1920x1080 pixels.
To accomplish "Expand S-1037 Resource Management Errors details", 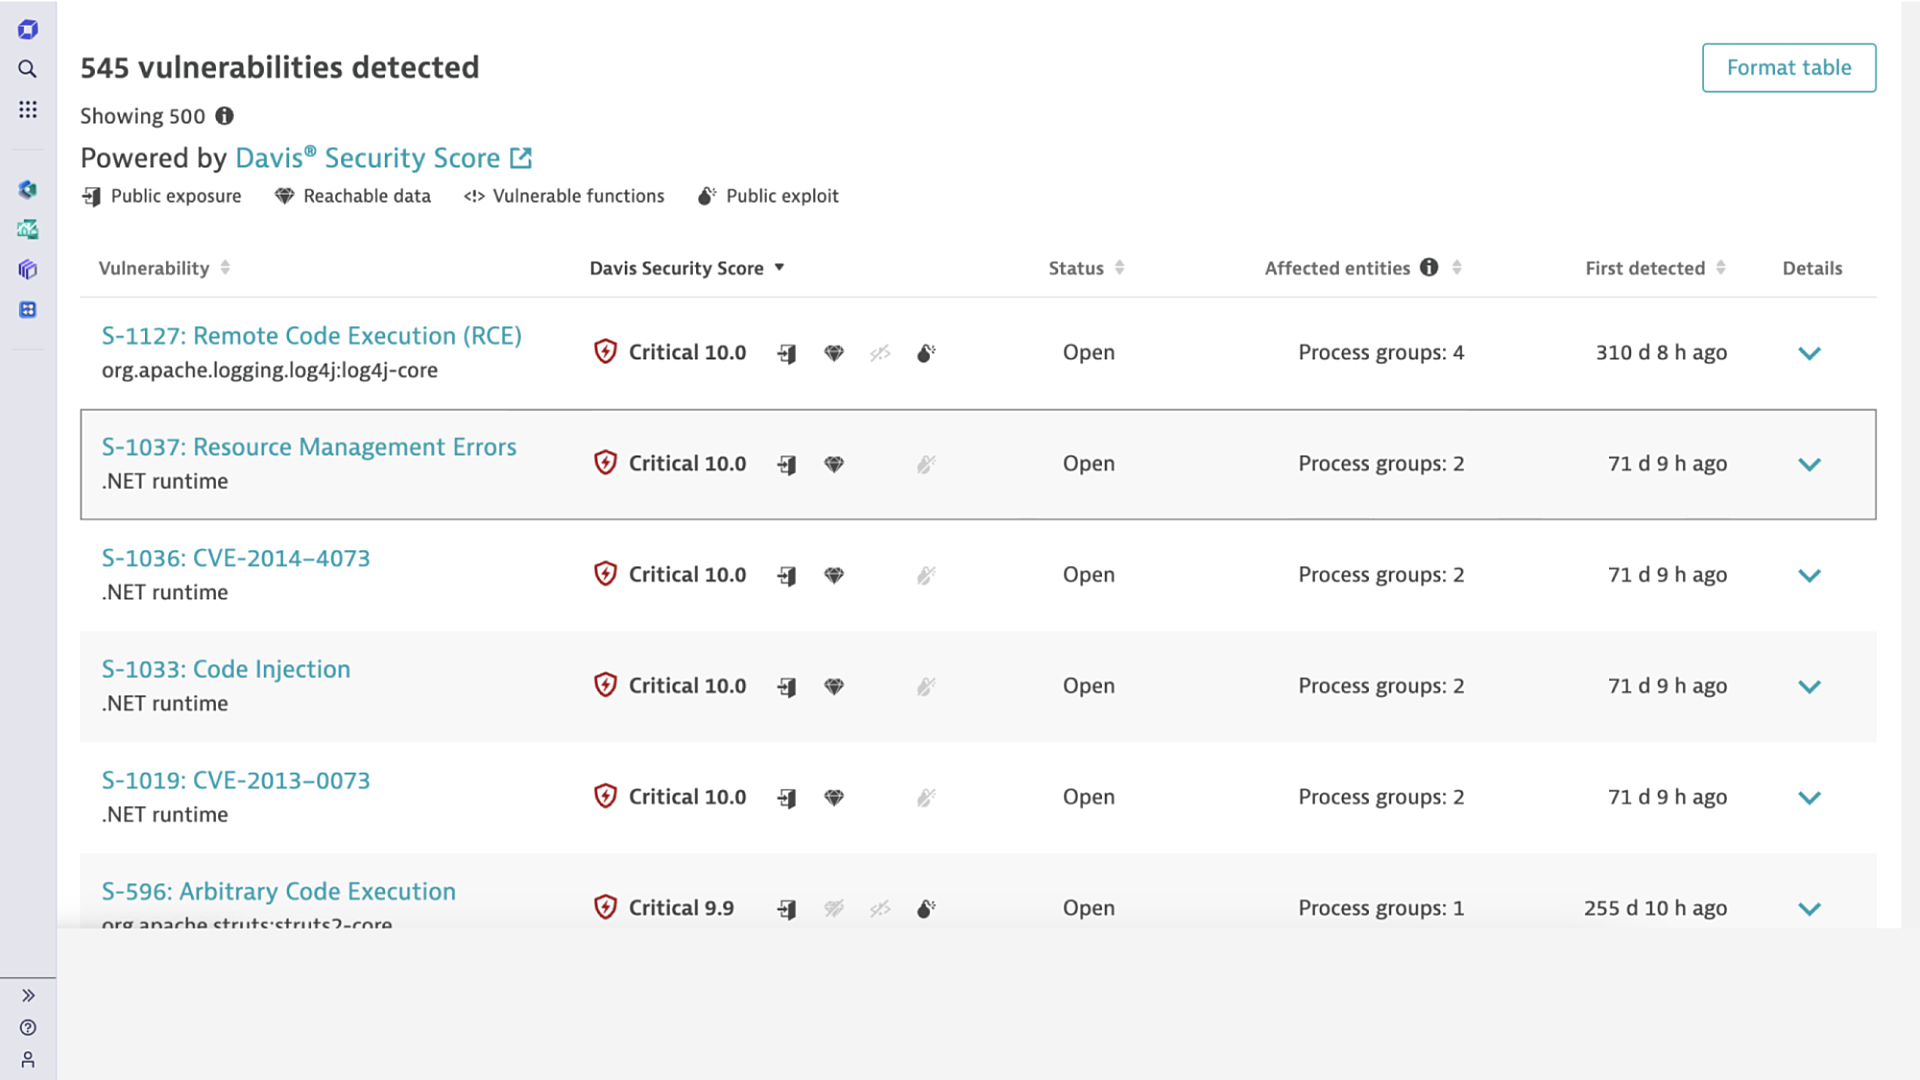I will tap(1809, 464).
